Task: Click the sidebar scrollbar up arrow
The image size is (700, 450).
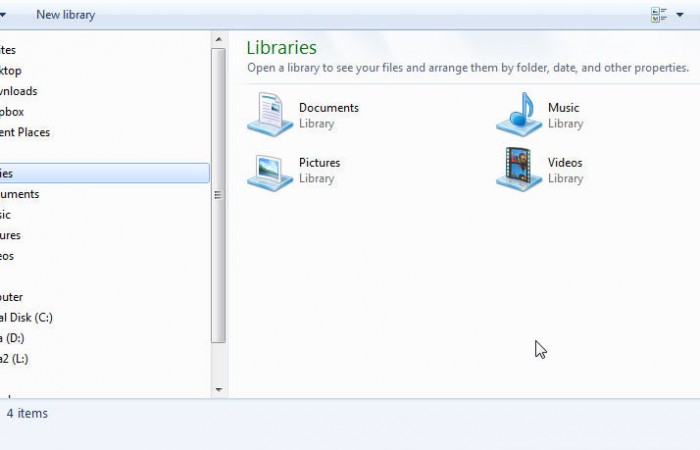Action: 219,40
